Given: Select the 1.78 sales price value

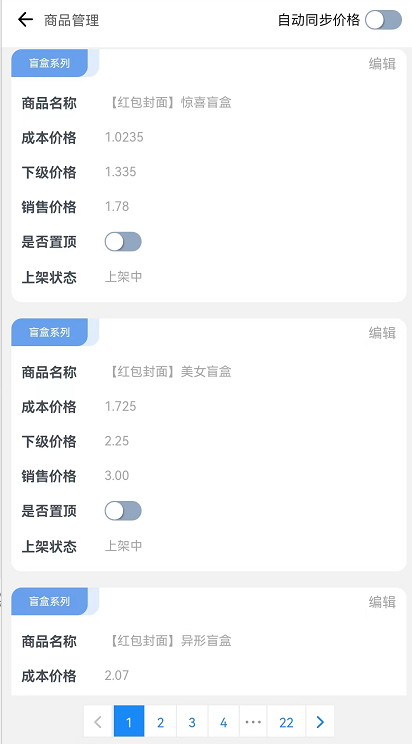Looking at the screenshot, I should [x=117, y=207].
